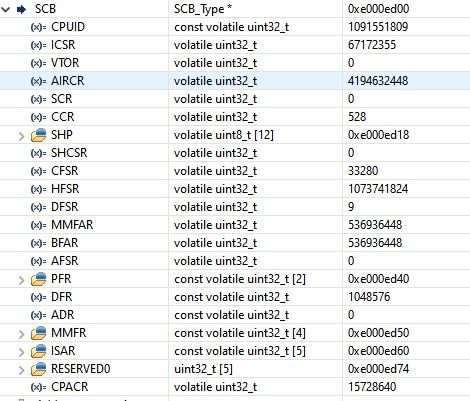Click the variable icon beside CCR
Viewport: 470px width, 401px height.
click(38, 117)
